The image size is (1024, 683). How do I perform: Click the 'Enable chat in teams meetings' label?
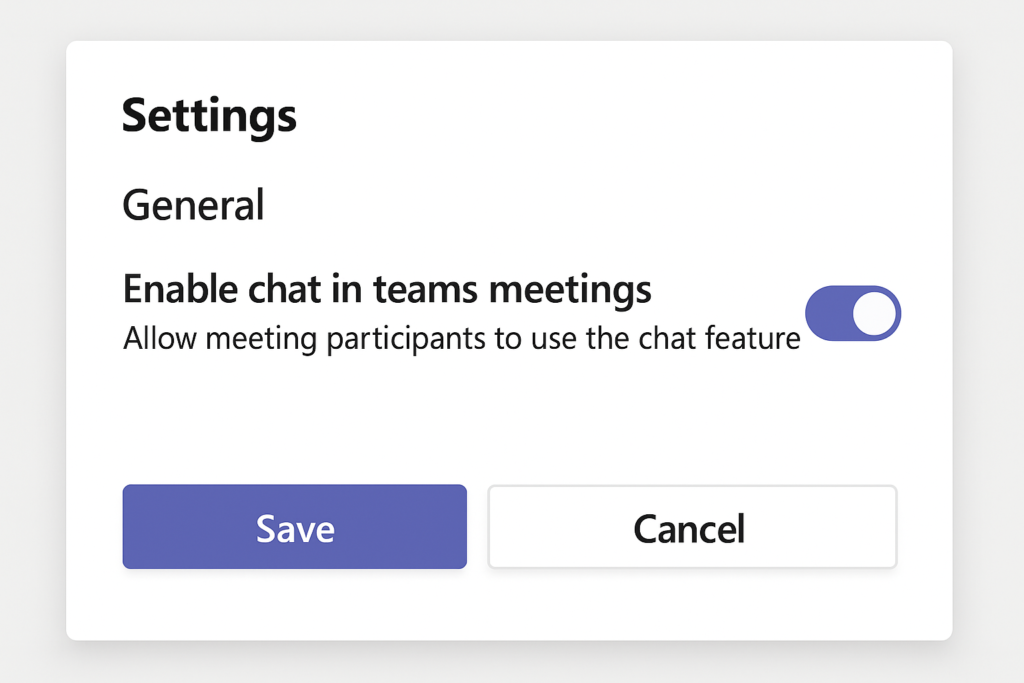(x=387, y=289)
